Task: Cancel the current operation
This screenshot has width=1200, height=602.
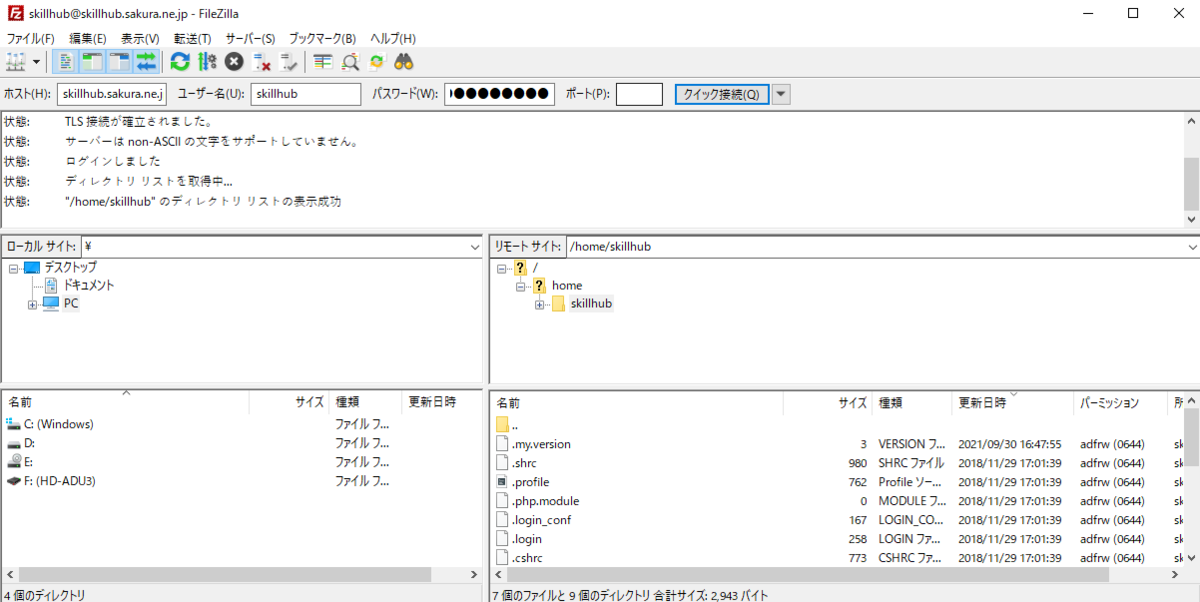Action: tap(234, 62)
